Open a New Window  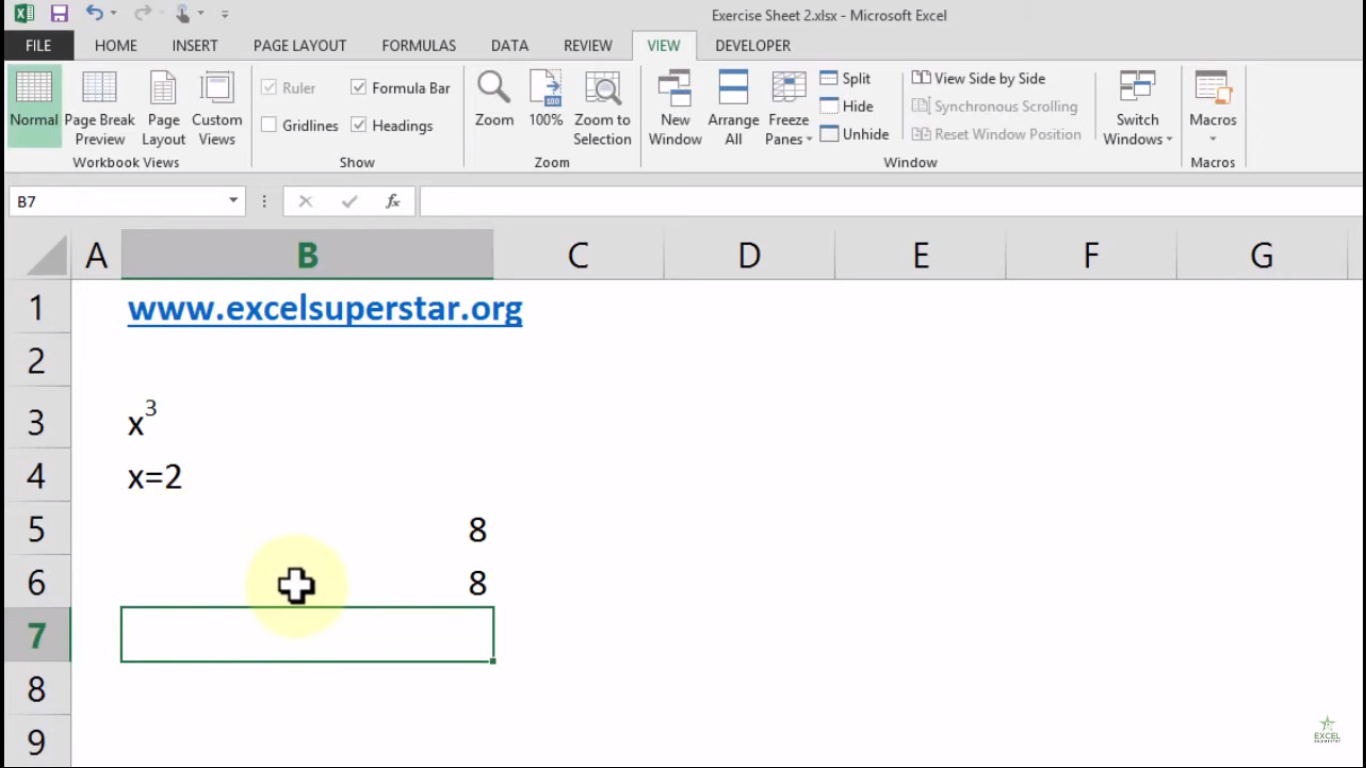(x=675, y=107)
